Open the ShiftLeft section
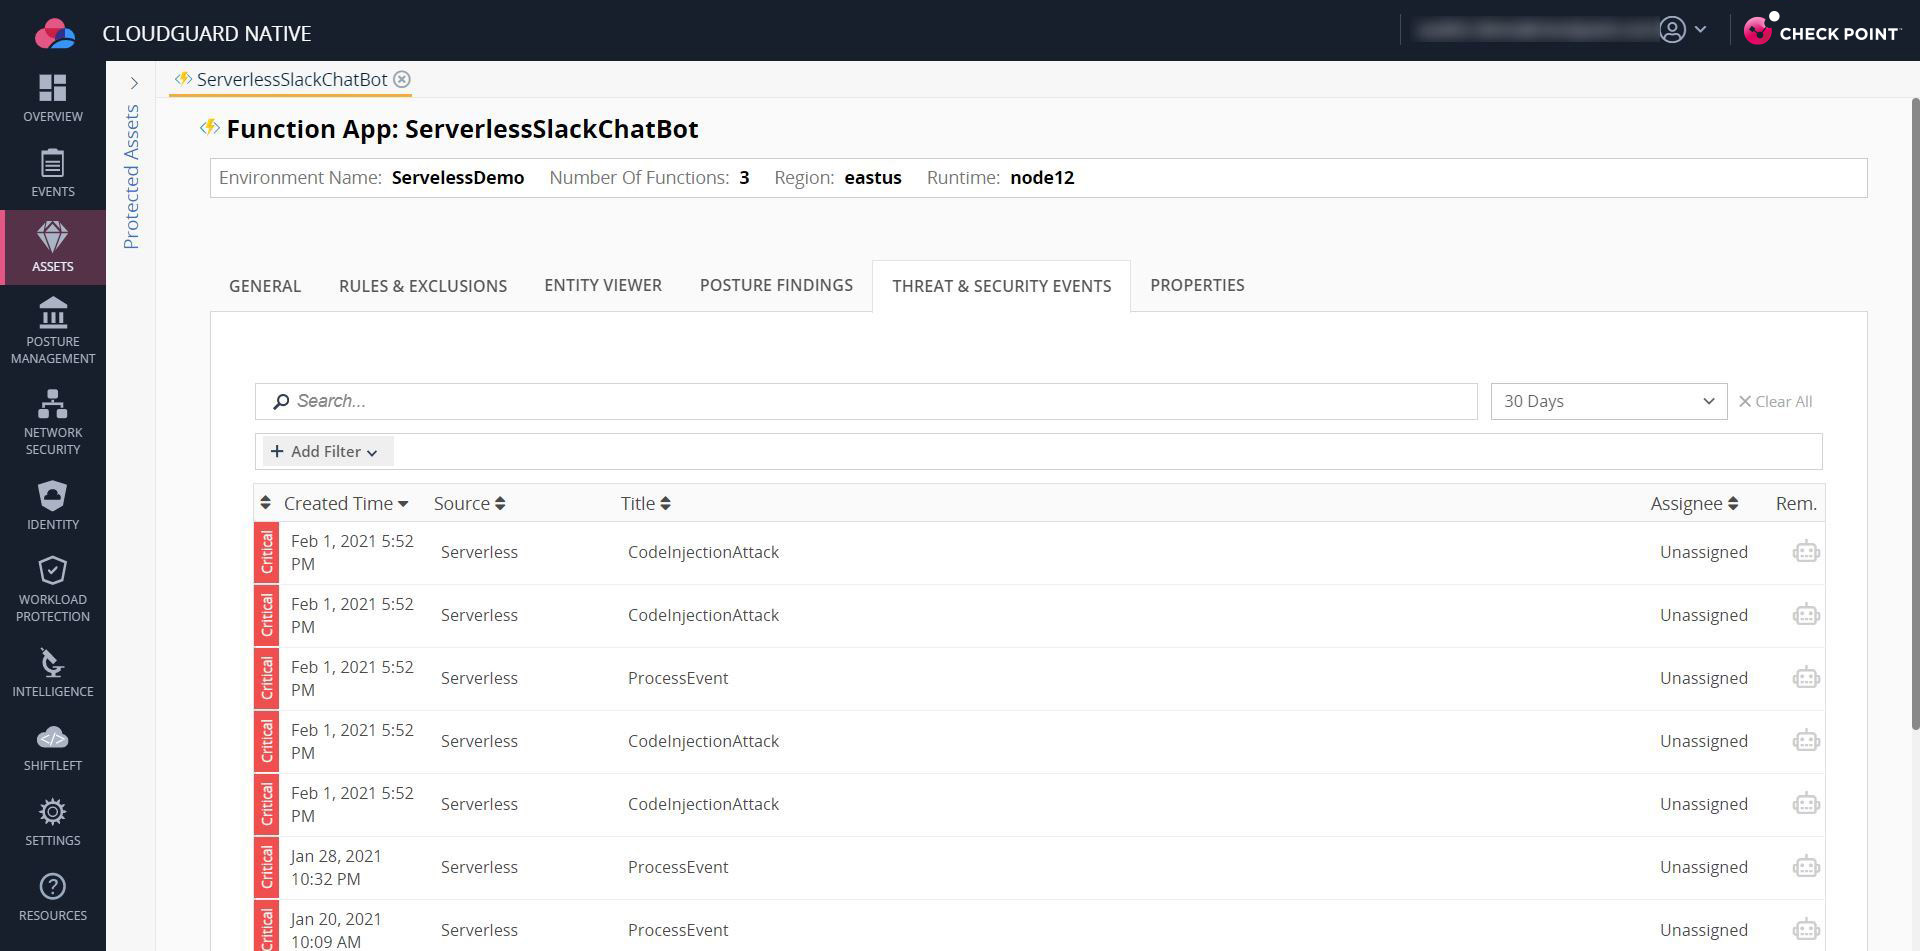Viewport: 1920px width, 951px height. (52, 747)
